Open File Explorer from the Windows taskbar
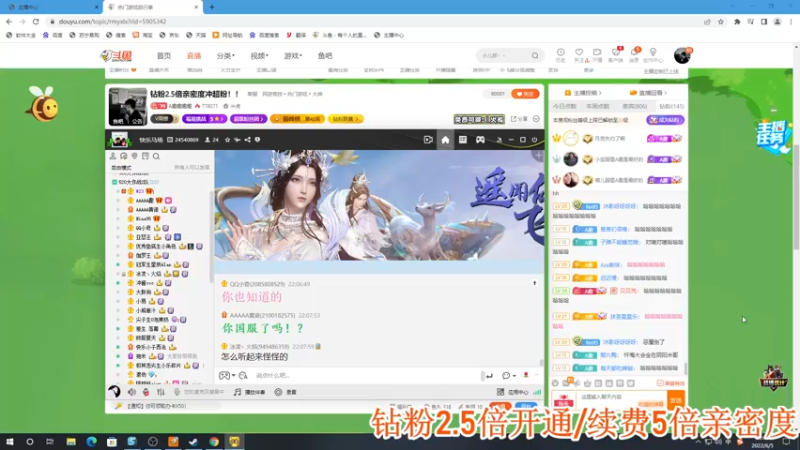 click(x=71, y=442)
